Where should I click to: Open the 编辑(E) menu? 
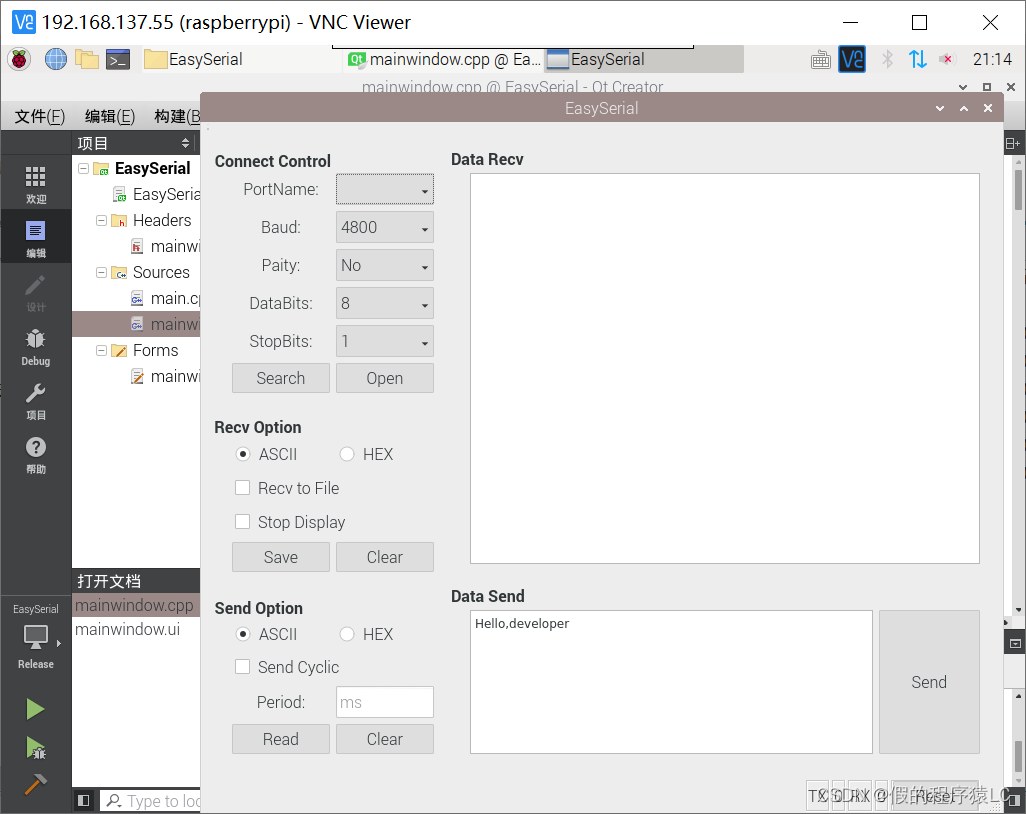tap(110, 116)
